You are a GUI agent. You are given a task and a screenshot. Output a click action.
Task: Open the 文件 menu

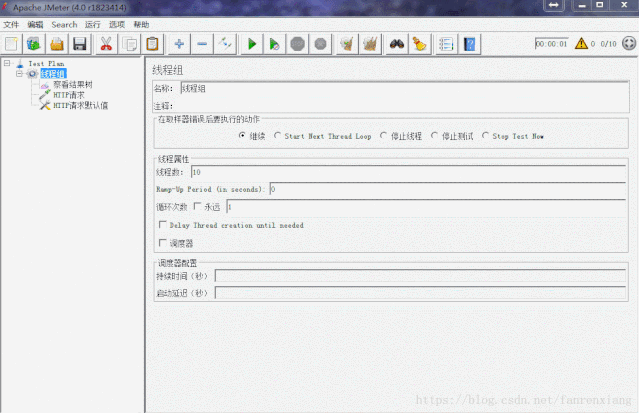coord(11,24)
